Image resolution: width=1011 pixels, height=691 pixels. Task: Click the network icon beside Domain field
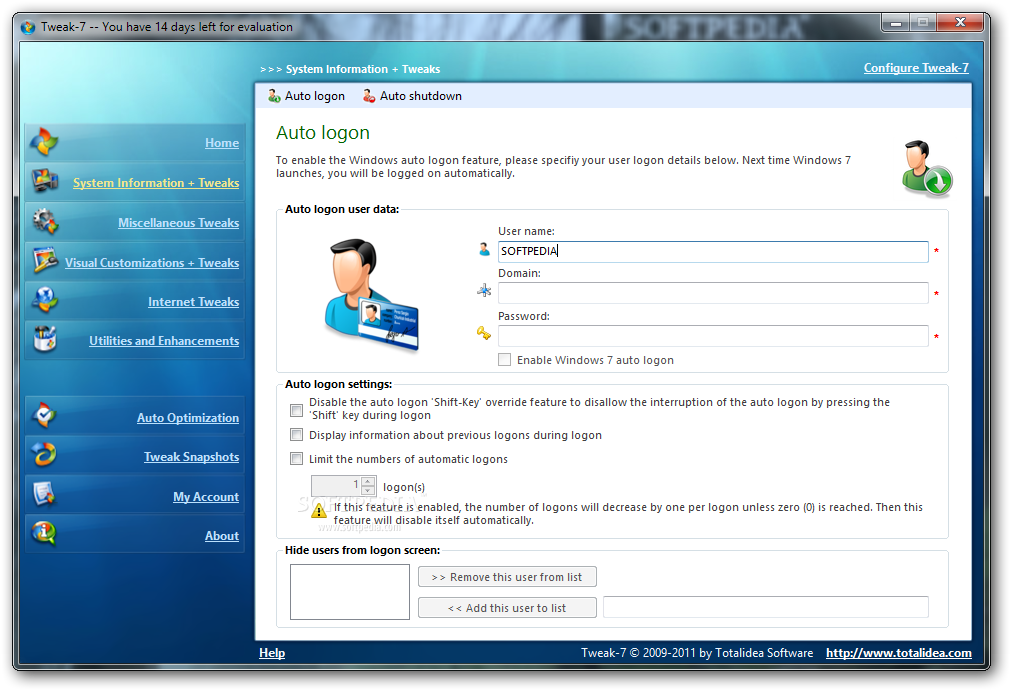point(484,291)
